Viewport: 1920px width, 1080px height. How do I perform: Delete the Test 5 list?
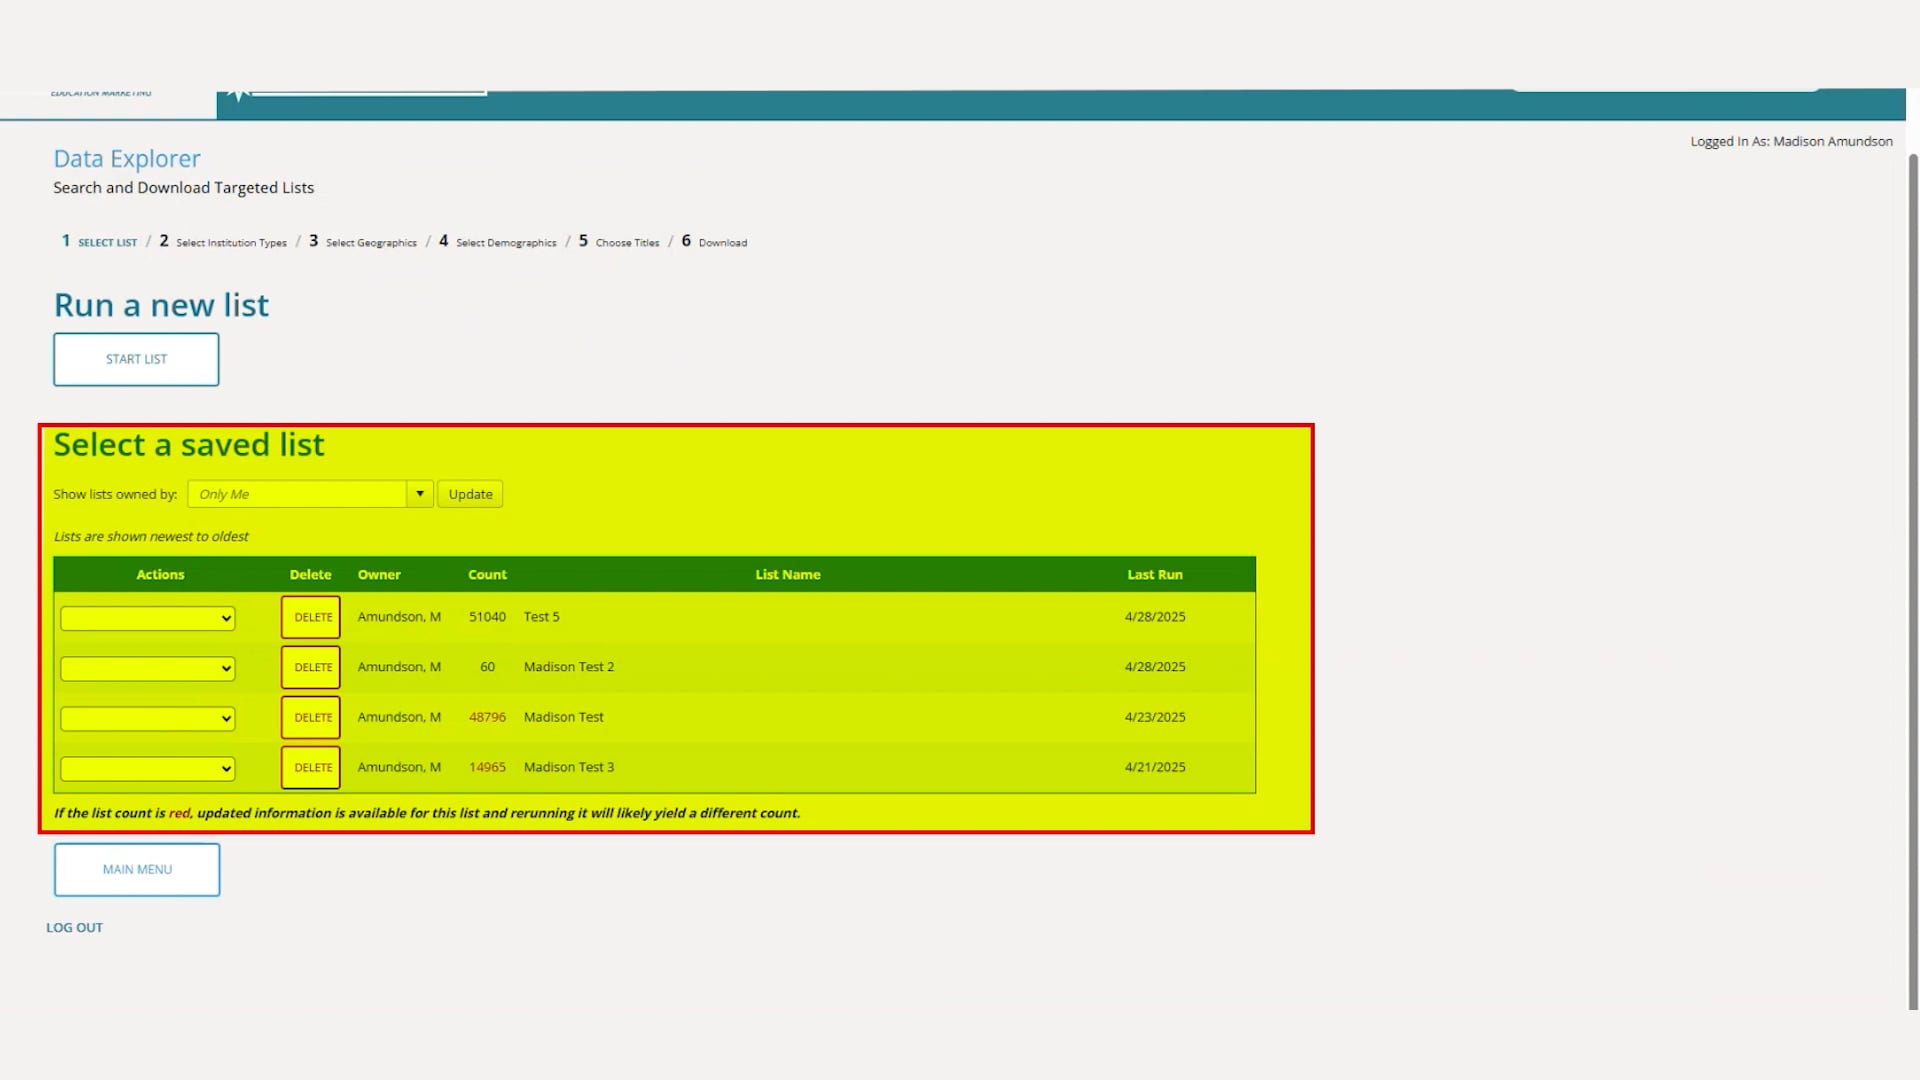311,617
